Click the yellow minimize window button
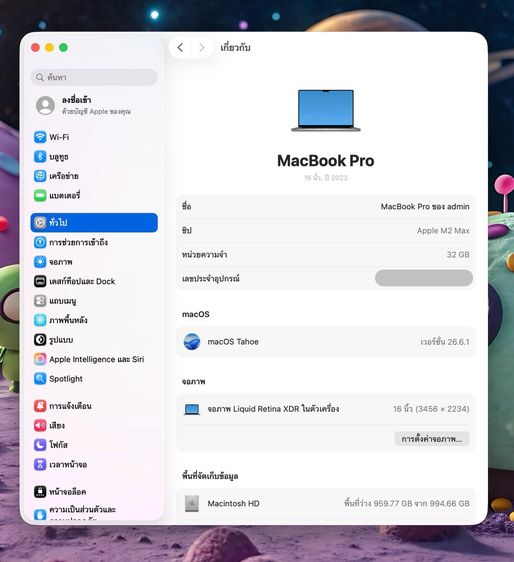Image resolution: width=514 pixels, height=562 pixels. coord(49,48)
